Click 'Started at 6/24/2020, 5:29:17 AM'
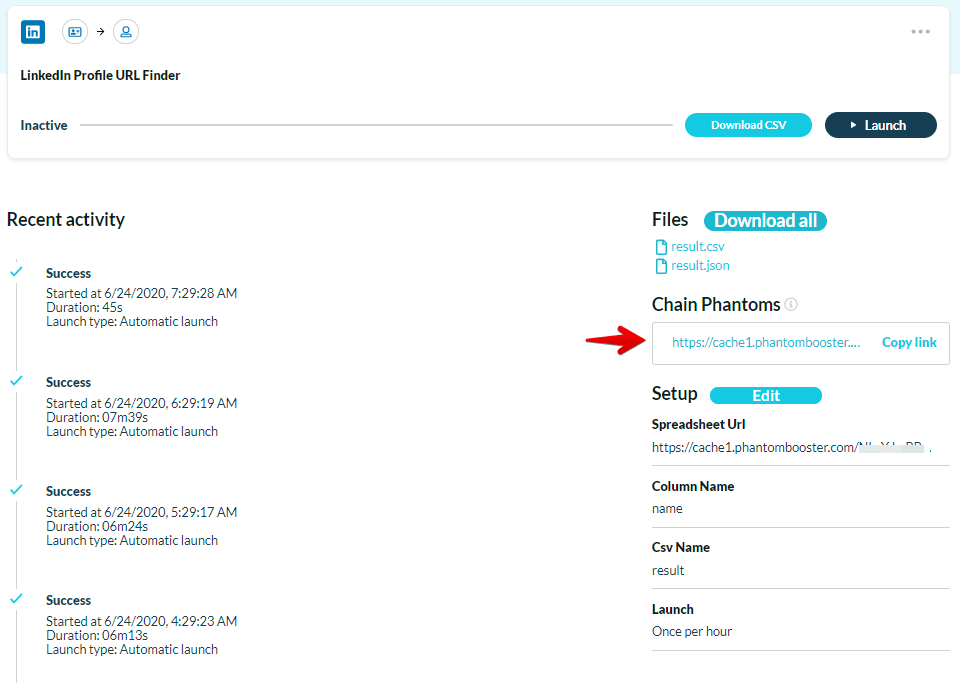The image size is (960, 683). pyautogui.click(x=141, y=512)
